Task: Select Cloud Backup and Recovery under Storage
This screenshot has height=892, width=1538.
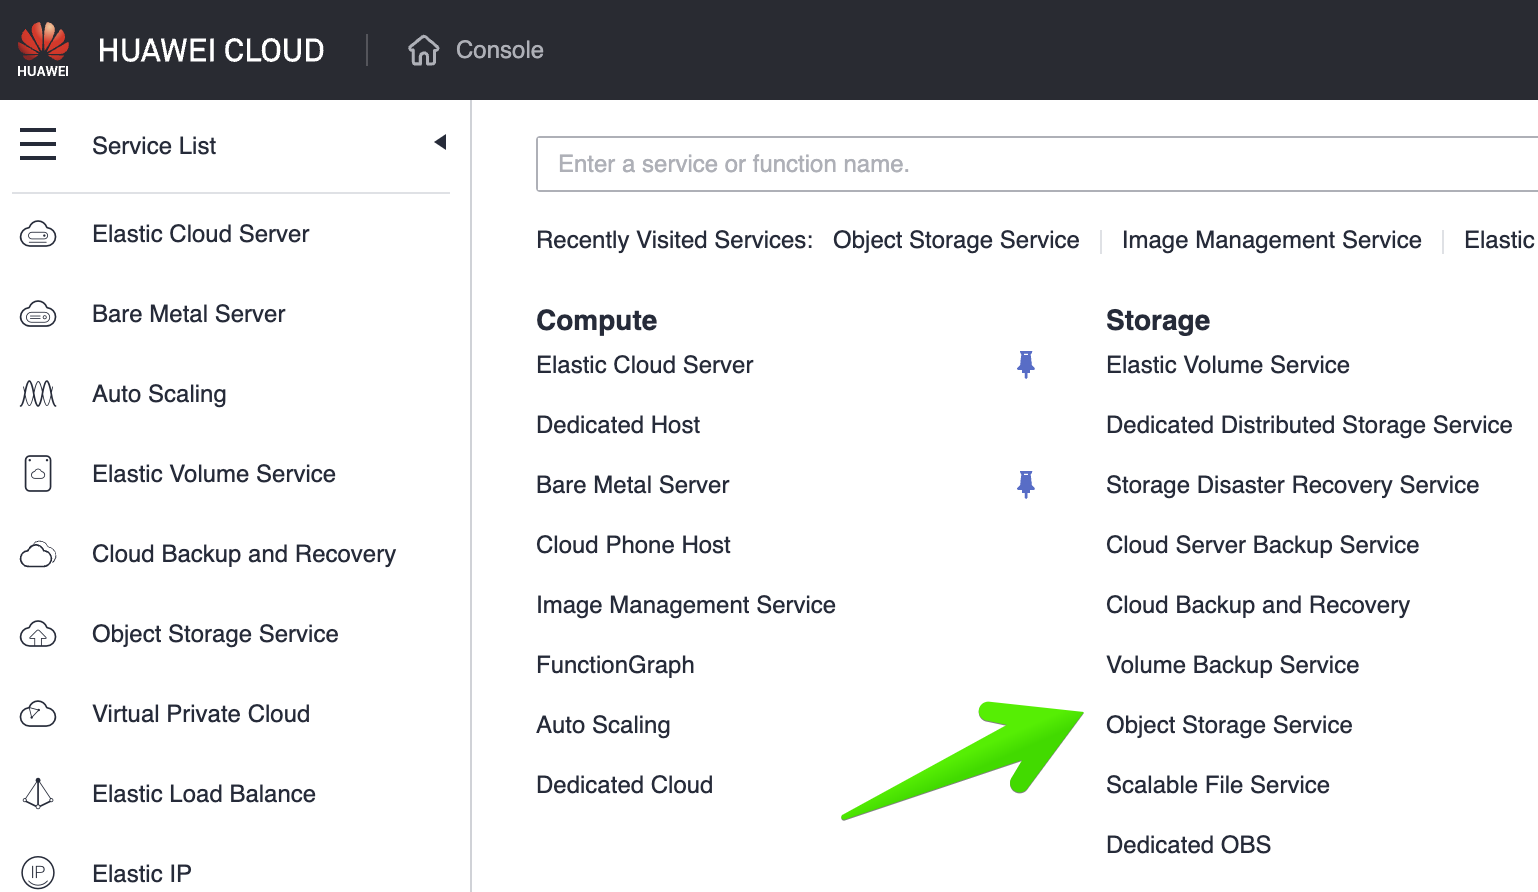Action: (x=1258, y=605)
